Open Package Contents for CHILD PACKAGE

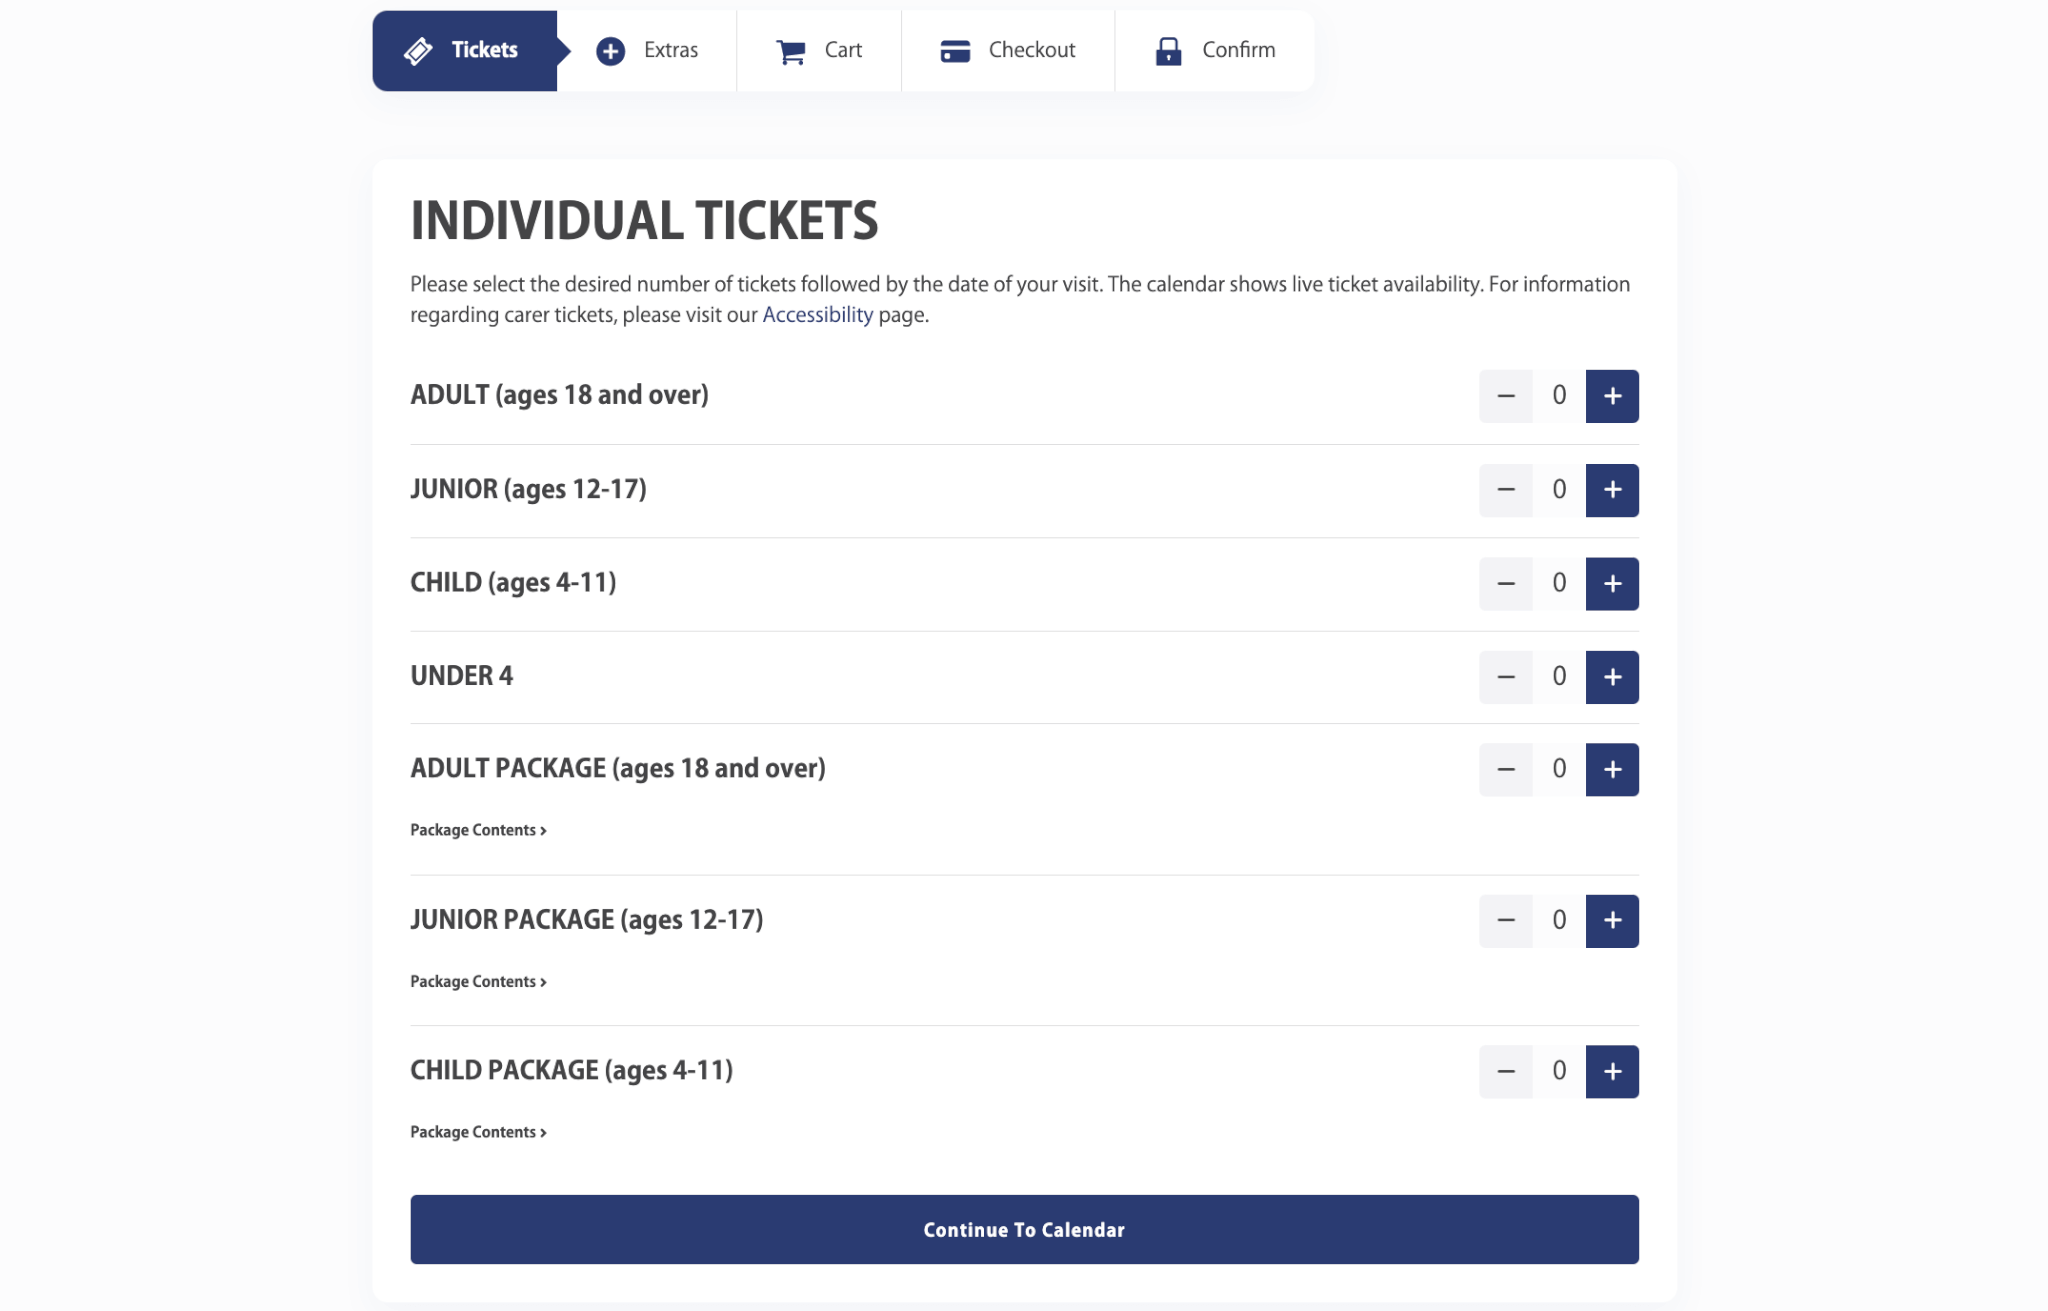coord(478,1132)
